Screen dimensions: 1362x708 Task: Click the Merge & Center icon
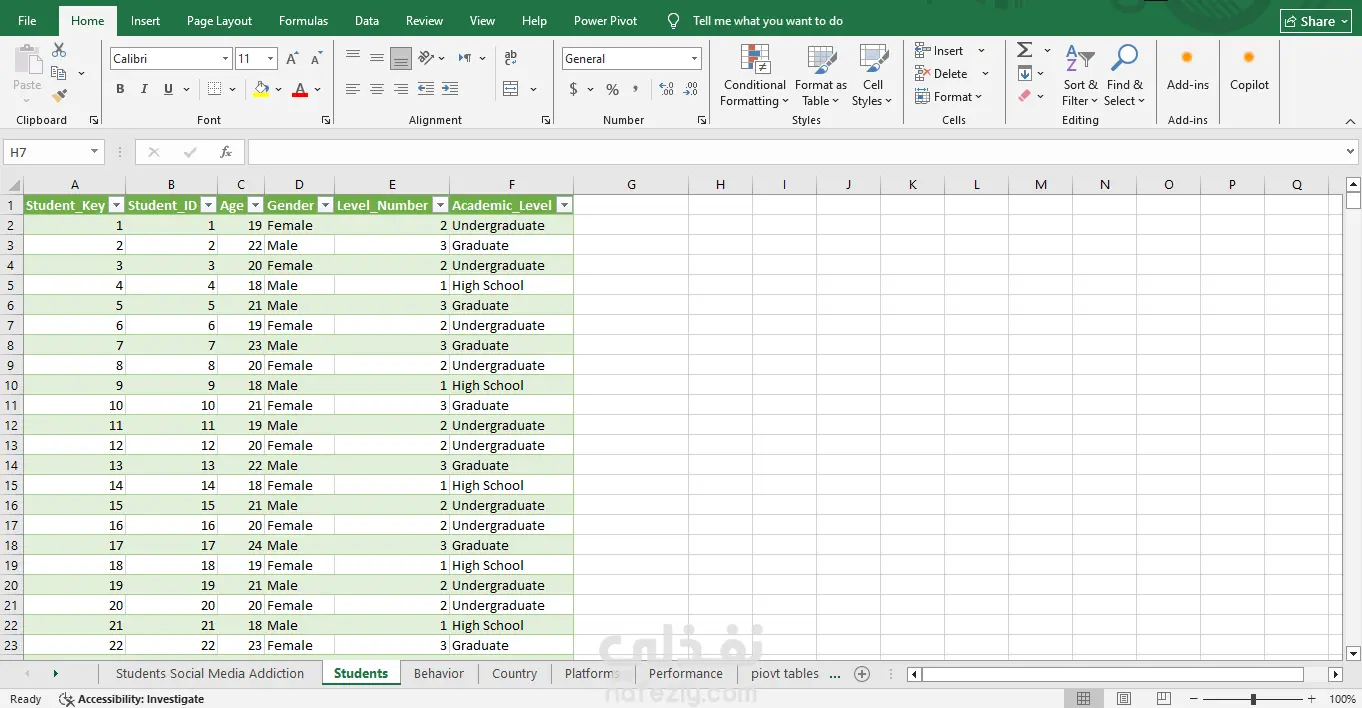tap(511, 89)
